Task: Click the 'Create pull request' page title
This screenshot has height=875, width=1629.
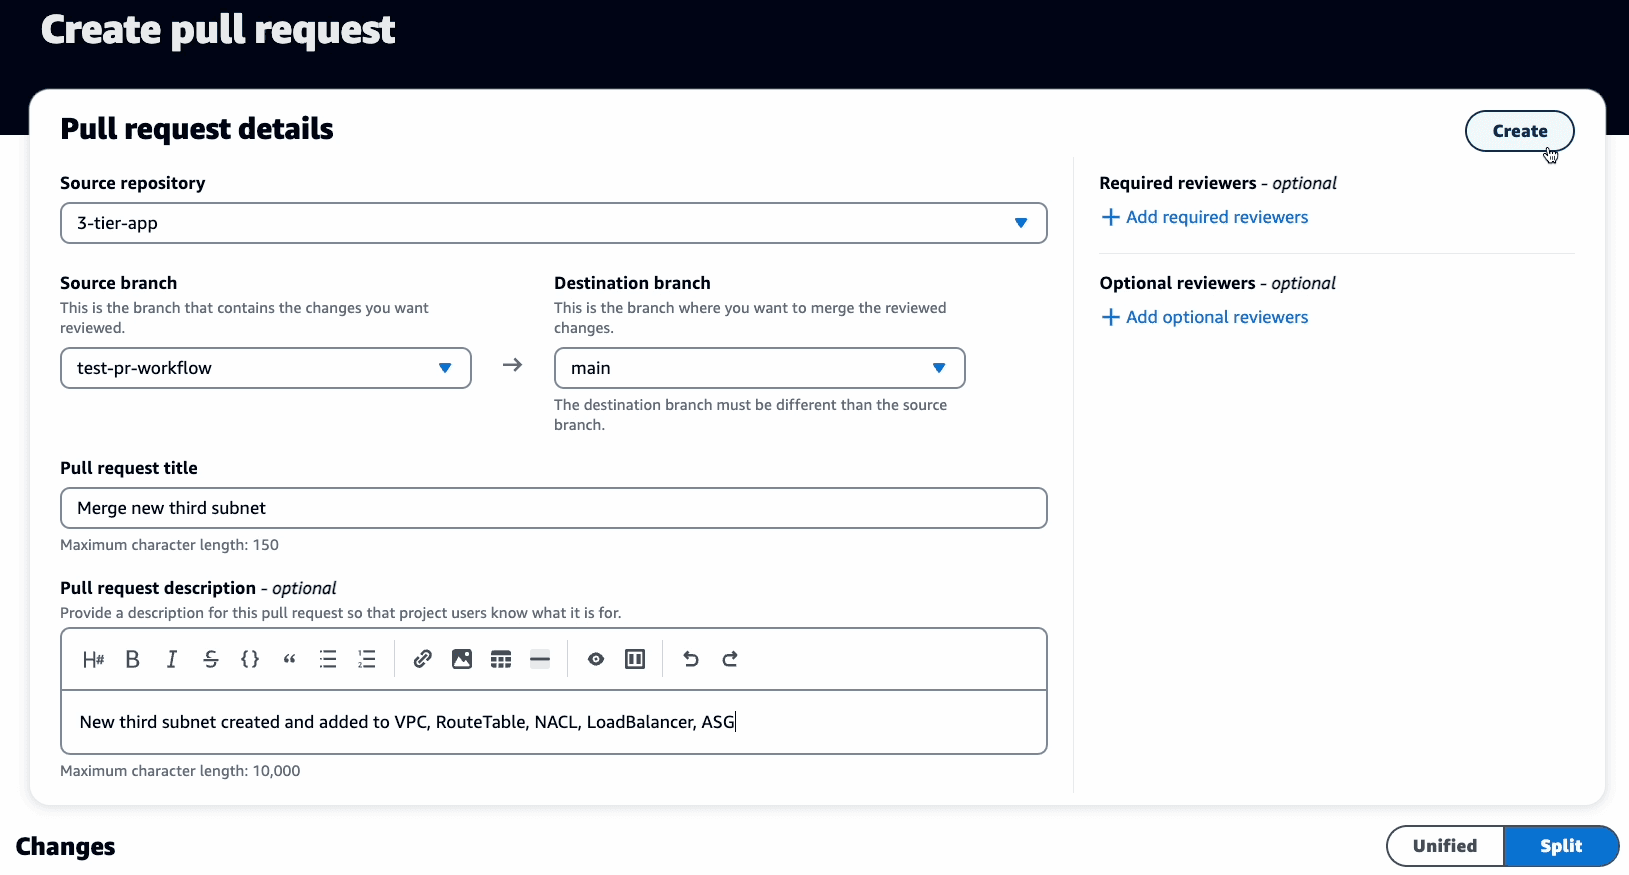Action: point(218,30)
